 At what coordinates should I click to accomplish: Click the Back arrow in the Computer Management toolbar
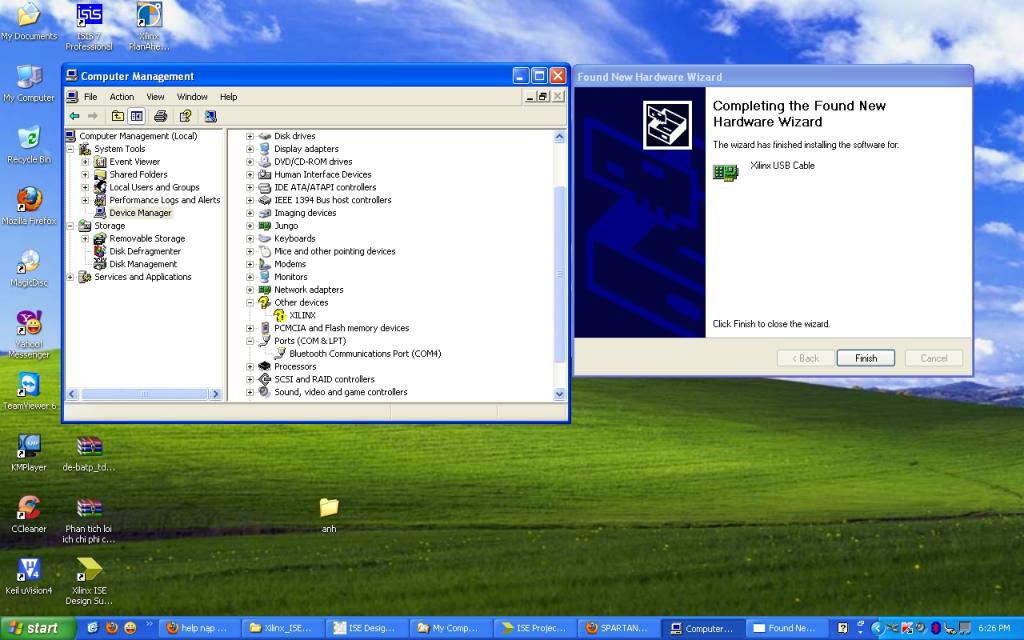(74, 116)
